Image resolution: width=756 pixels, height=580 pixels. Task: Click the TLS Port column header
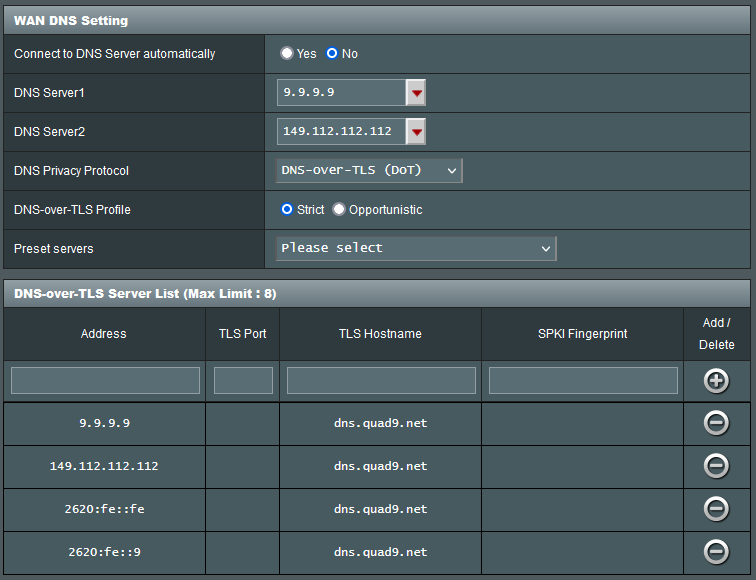click(243, 334)
